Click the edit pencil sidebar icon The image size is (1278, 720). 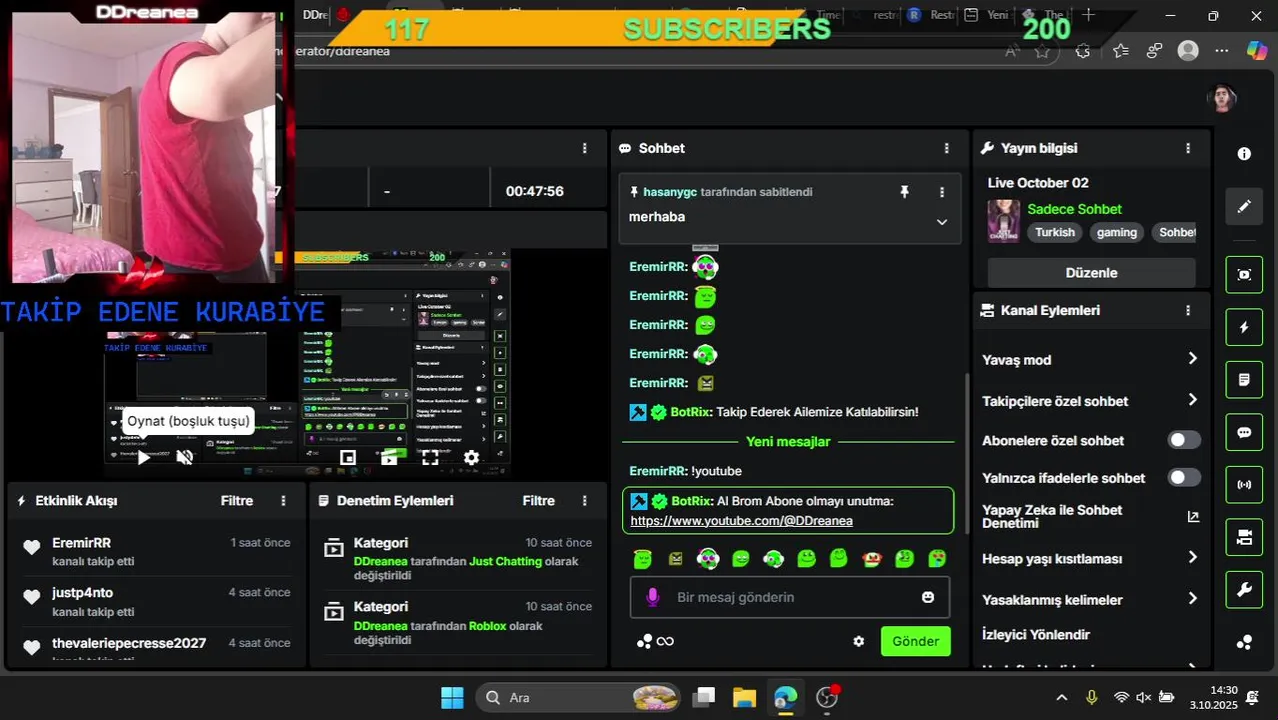tap(1244, 206)
